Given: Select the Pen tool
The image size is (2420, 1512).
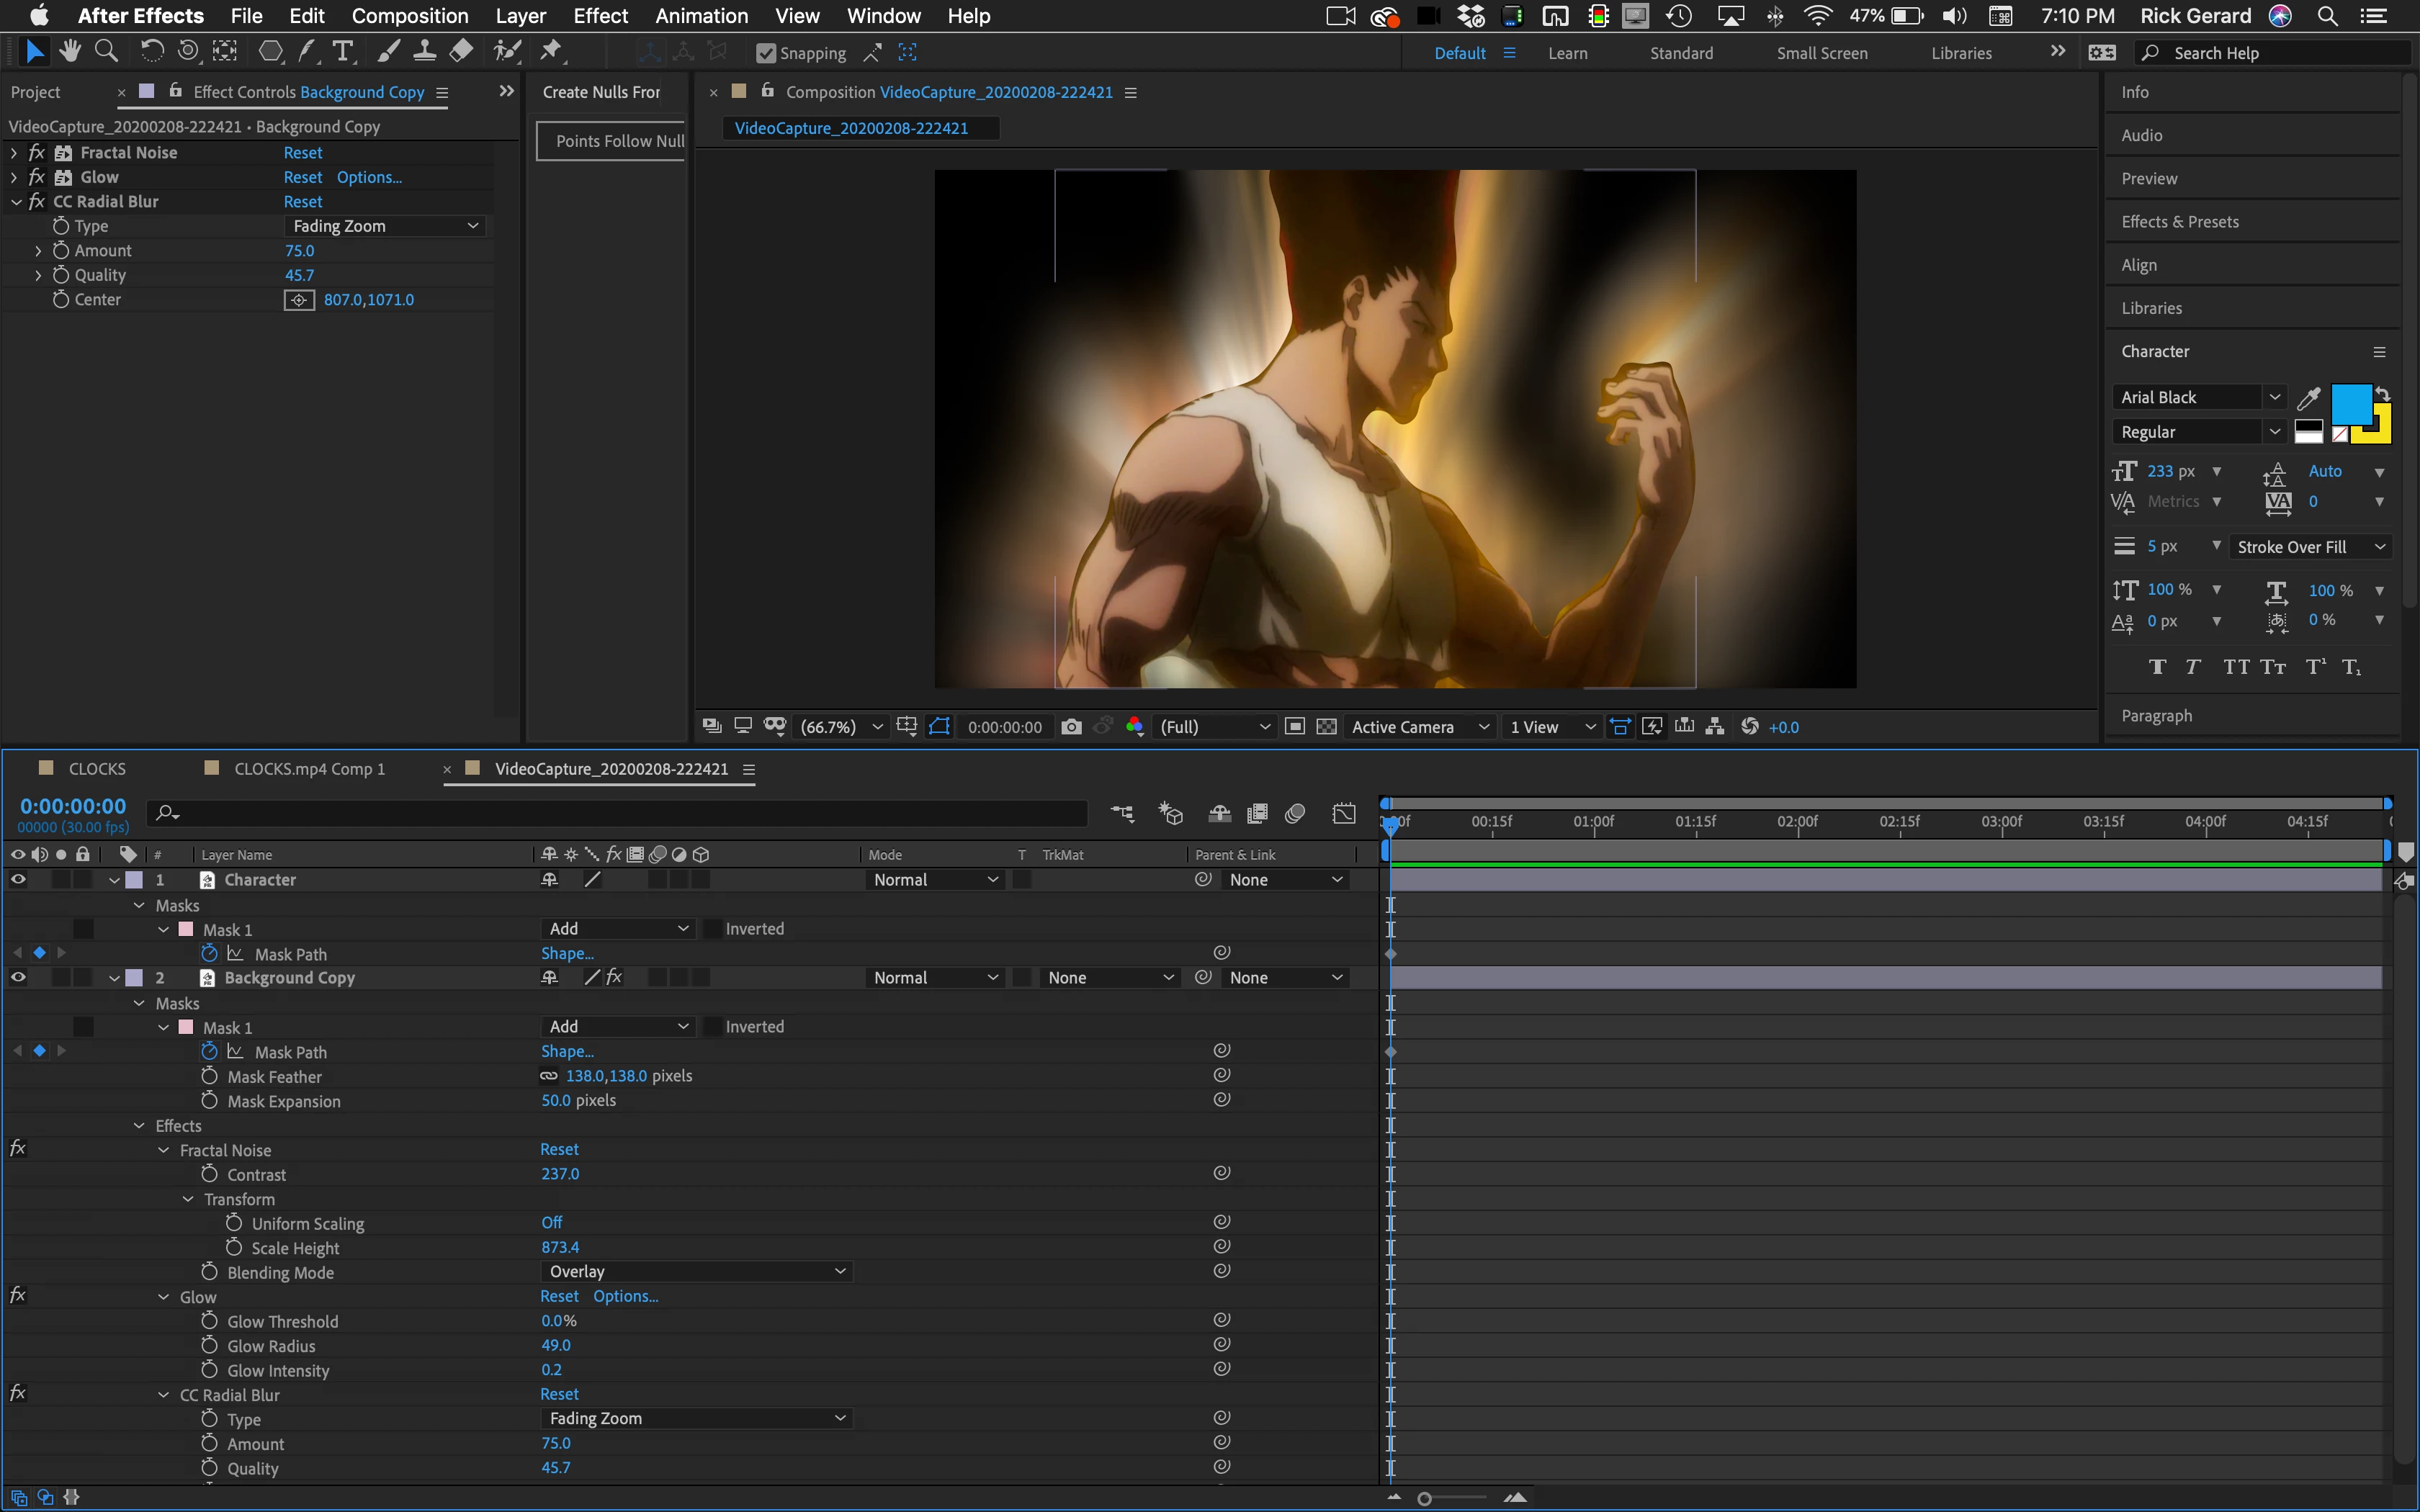Looking at the screenshot, I should coord(307,51).
